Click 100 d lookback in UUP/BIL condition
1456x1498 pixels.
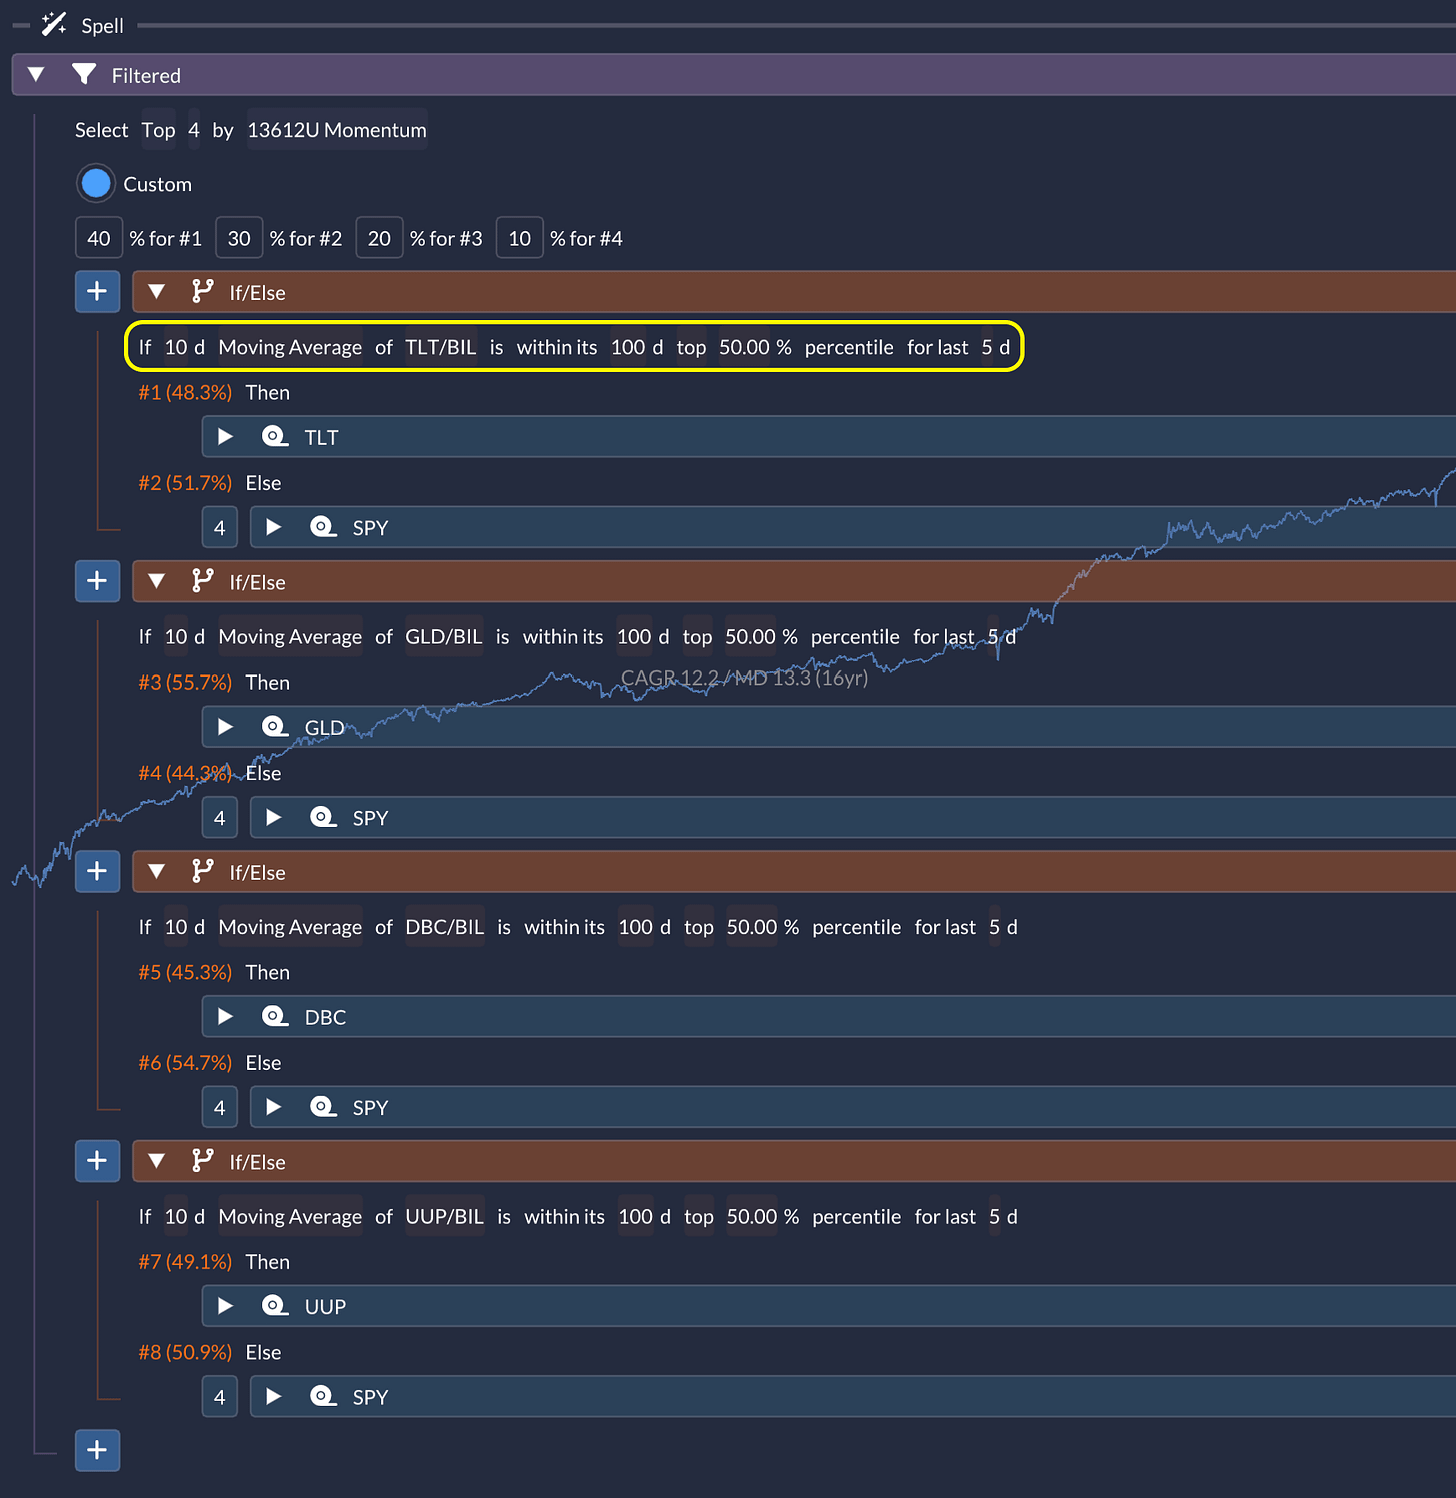coord(636,1217)
